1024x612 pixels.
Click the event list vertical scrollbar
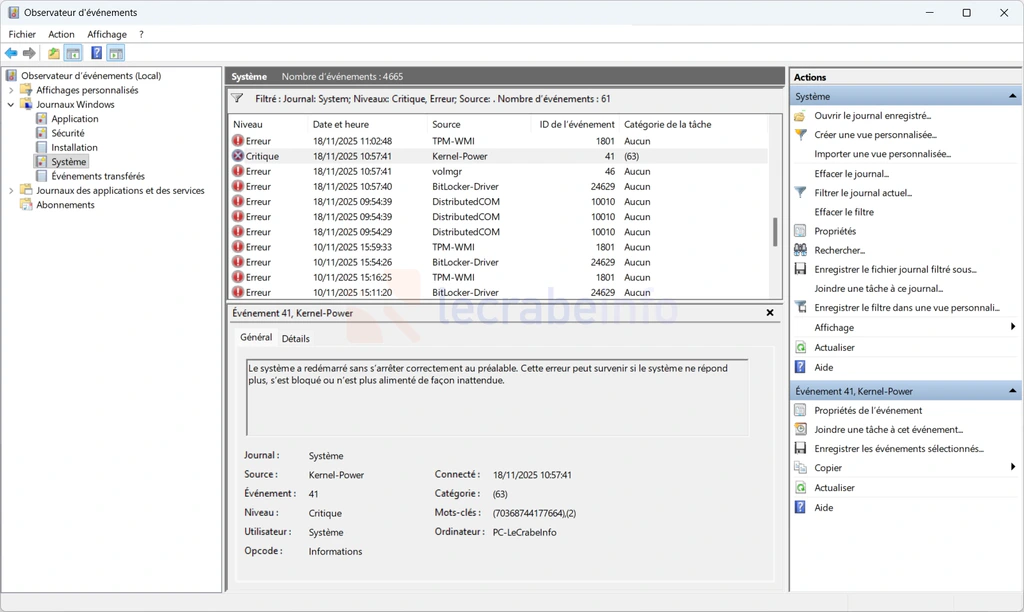pos(775,232)
